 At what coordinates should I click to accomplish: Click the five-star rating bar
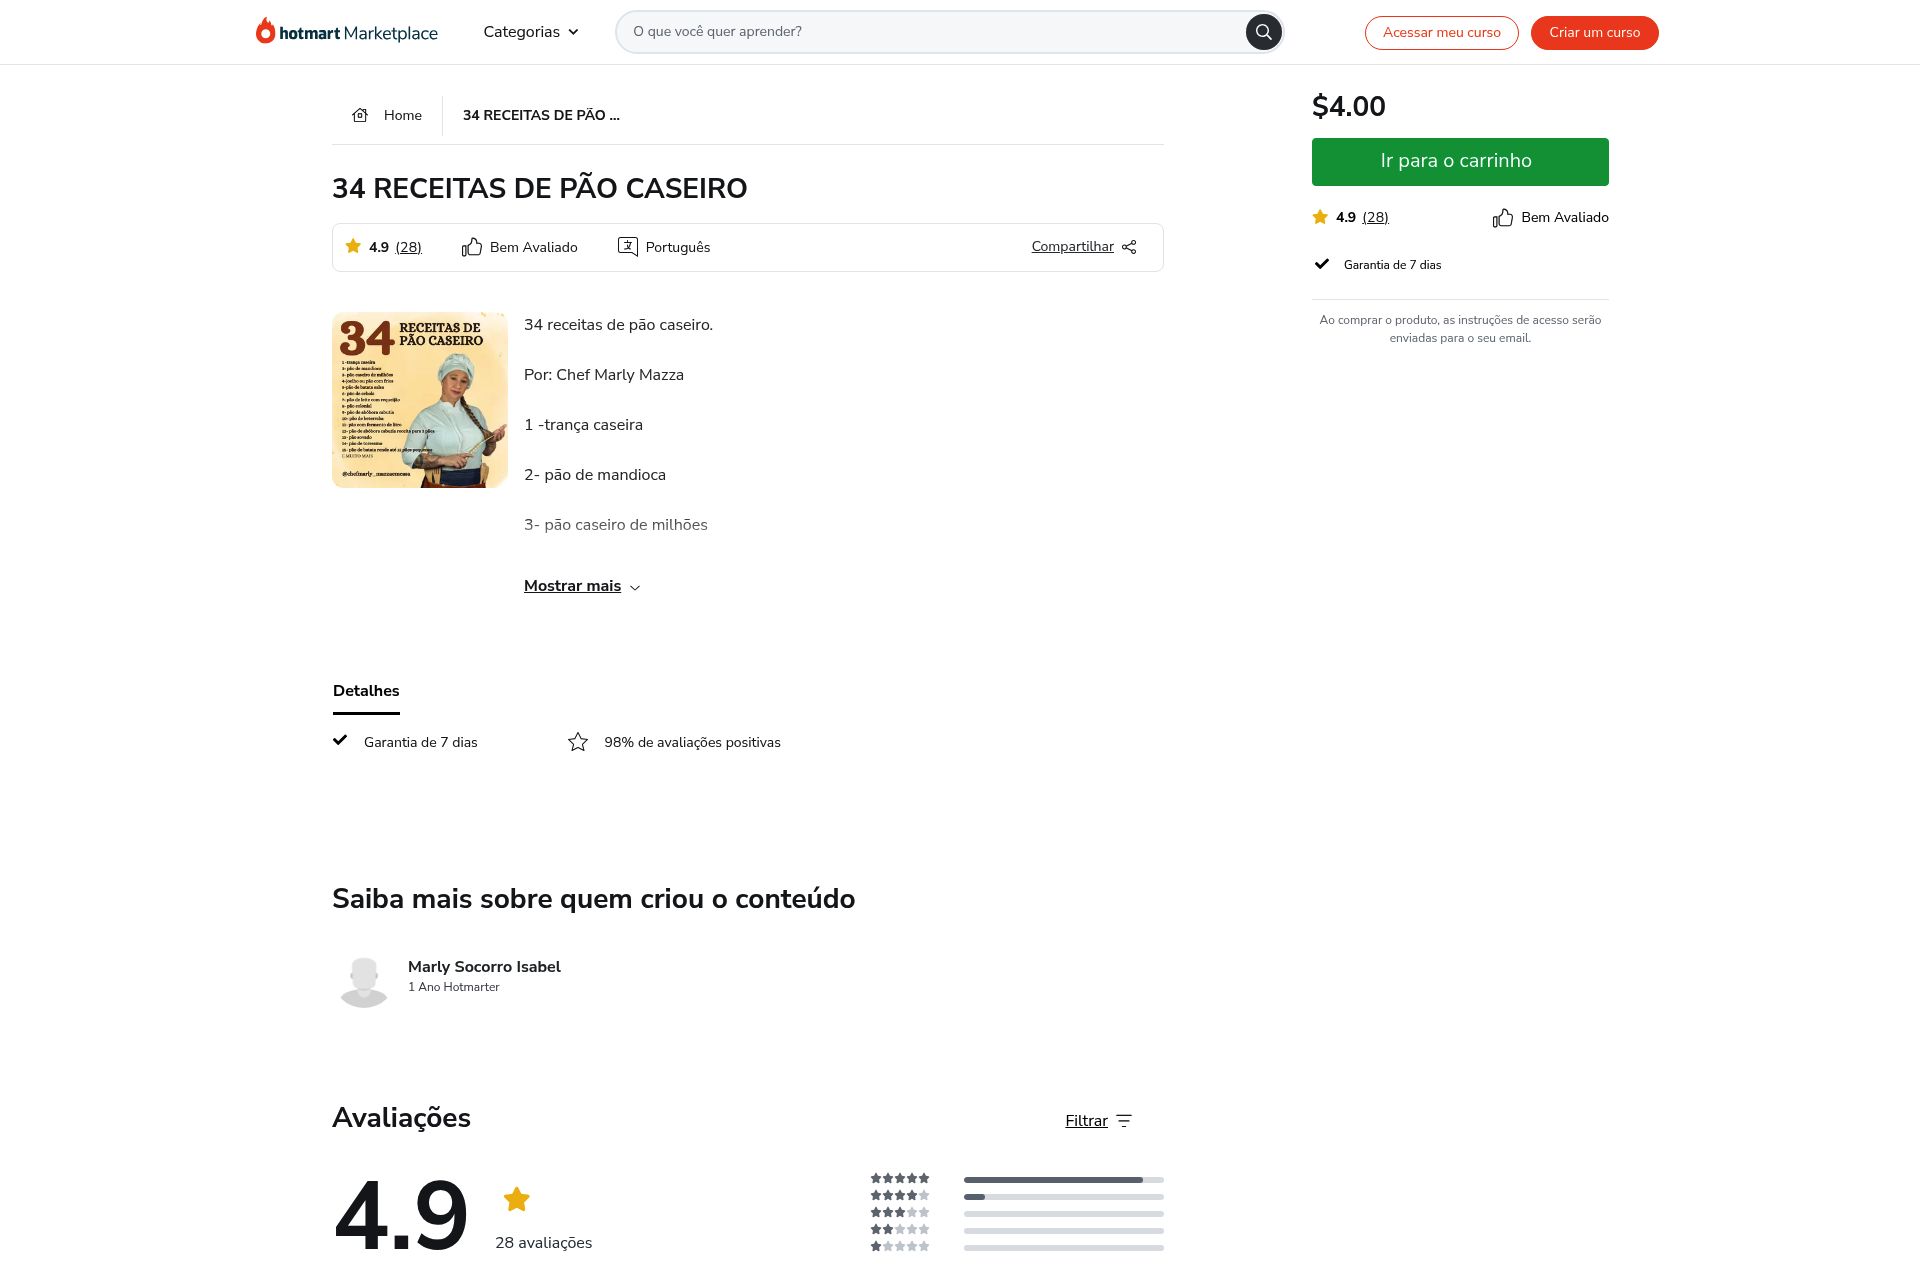pyautogui.click(x=1063, y=1180)
